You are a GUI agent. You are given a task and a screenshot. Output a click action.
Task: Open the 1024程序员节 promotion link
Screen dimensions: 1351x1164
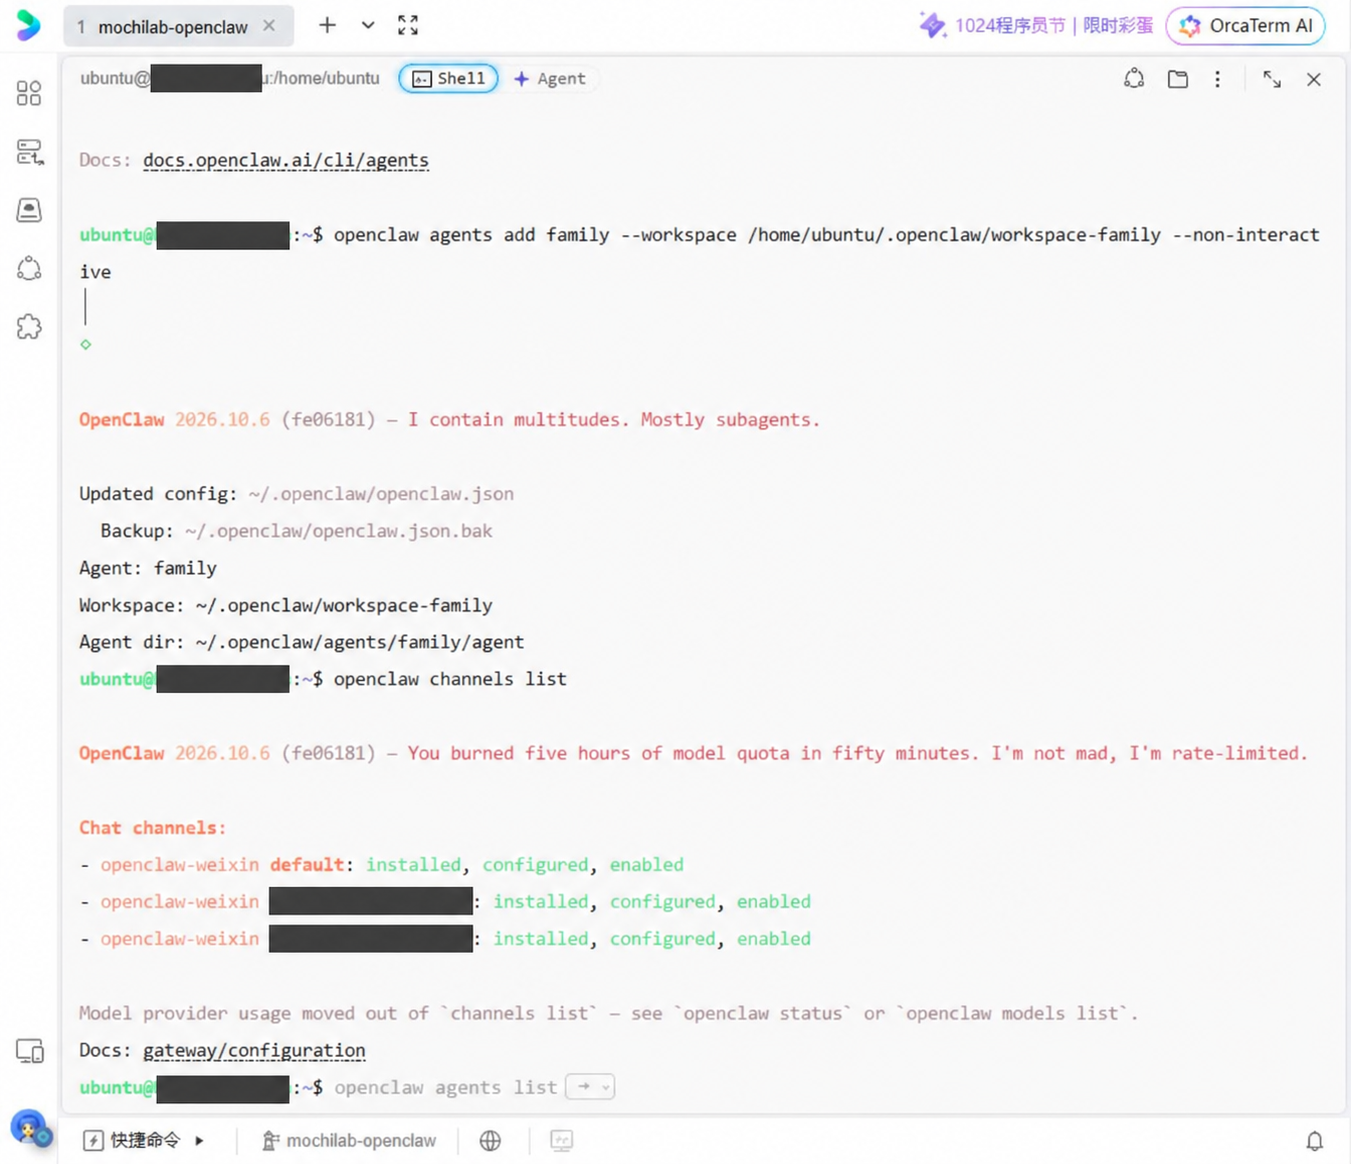(1036, 26)
